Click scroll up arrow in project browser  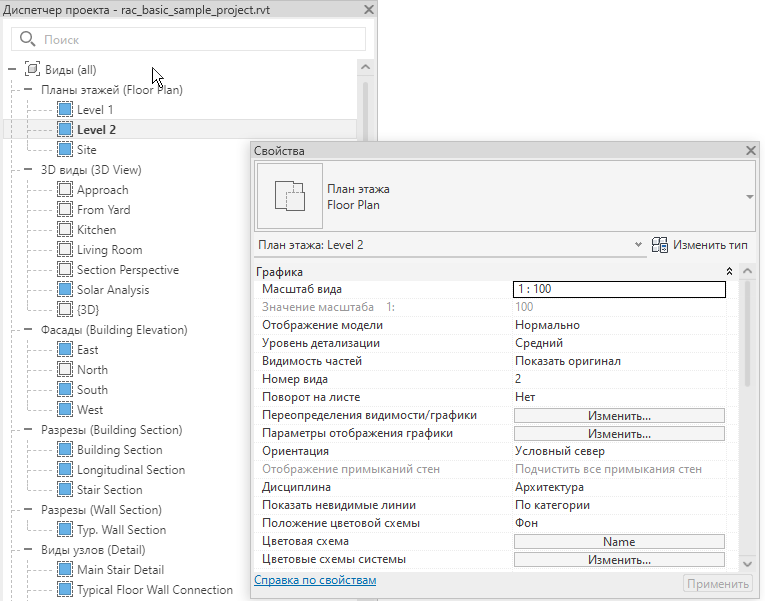tap(365, 67)
